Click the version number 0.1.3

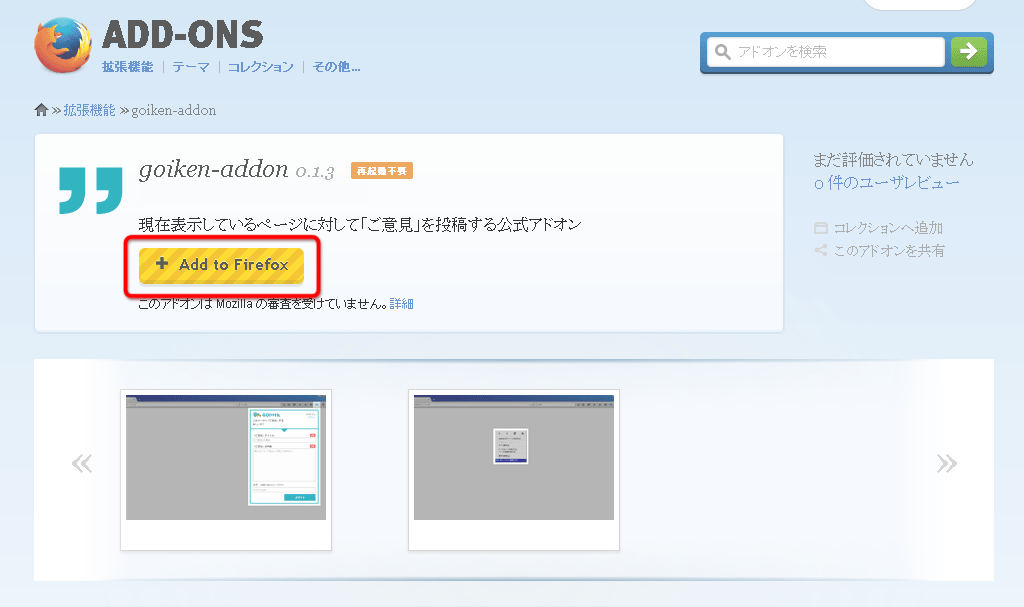tap(315, 172)
